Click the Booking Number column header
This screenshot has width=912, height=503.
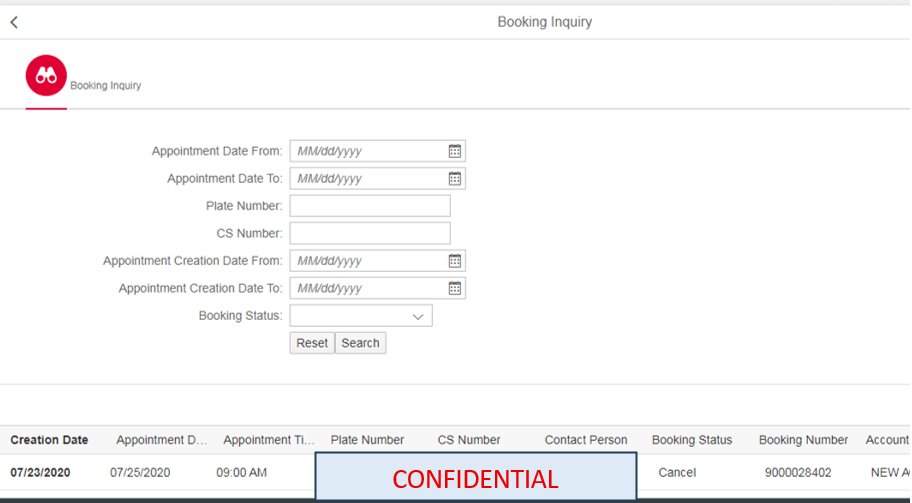(803, 440)
